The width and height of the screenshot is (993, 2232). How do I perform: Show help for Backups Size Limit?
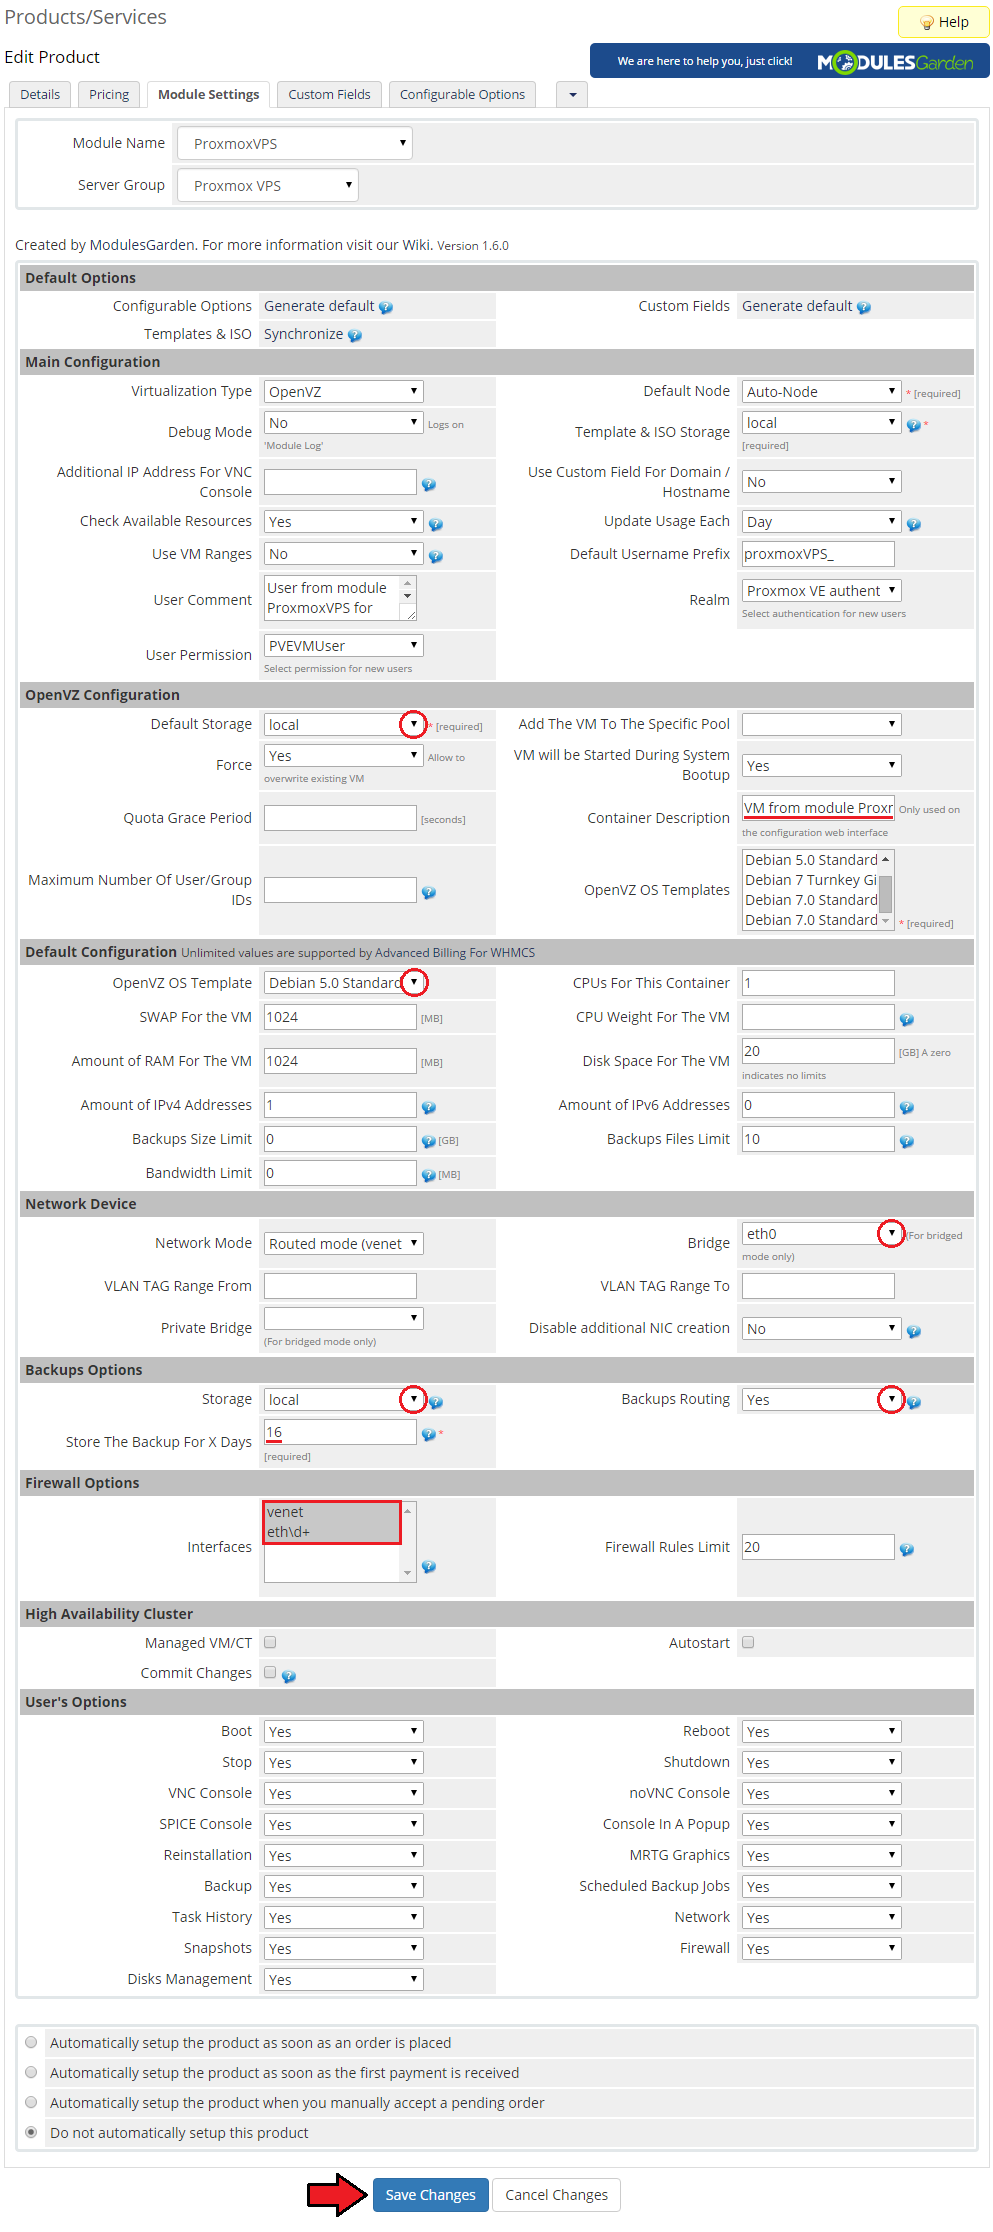429,1141
